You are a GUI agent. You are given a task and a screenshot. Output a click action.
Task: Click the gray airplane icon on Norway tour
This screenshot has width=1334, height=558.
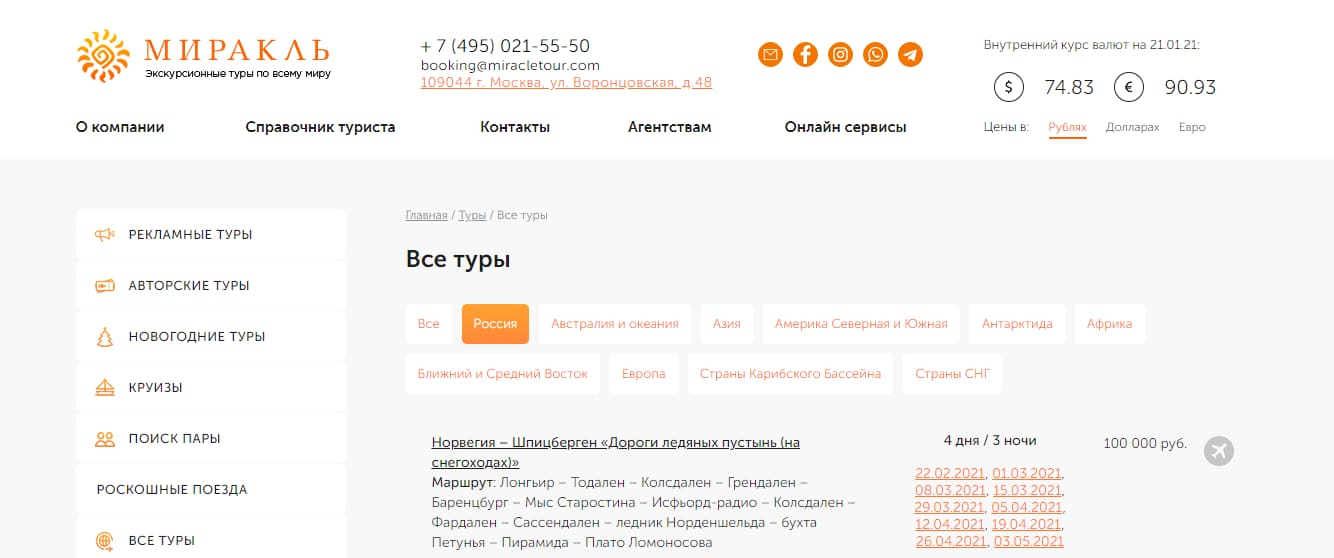(1219, 451)
